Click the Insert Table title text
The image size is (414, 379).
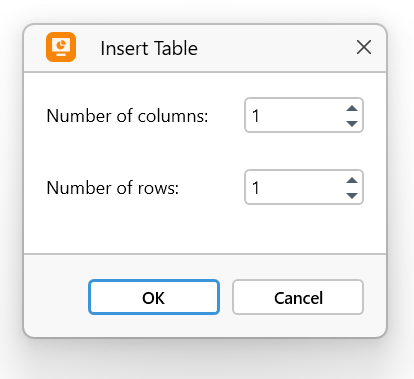tap(149, 48)
